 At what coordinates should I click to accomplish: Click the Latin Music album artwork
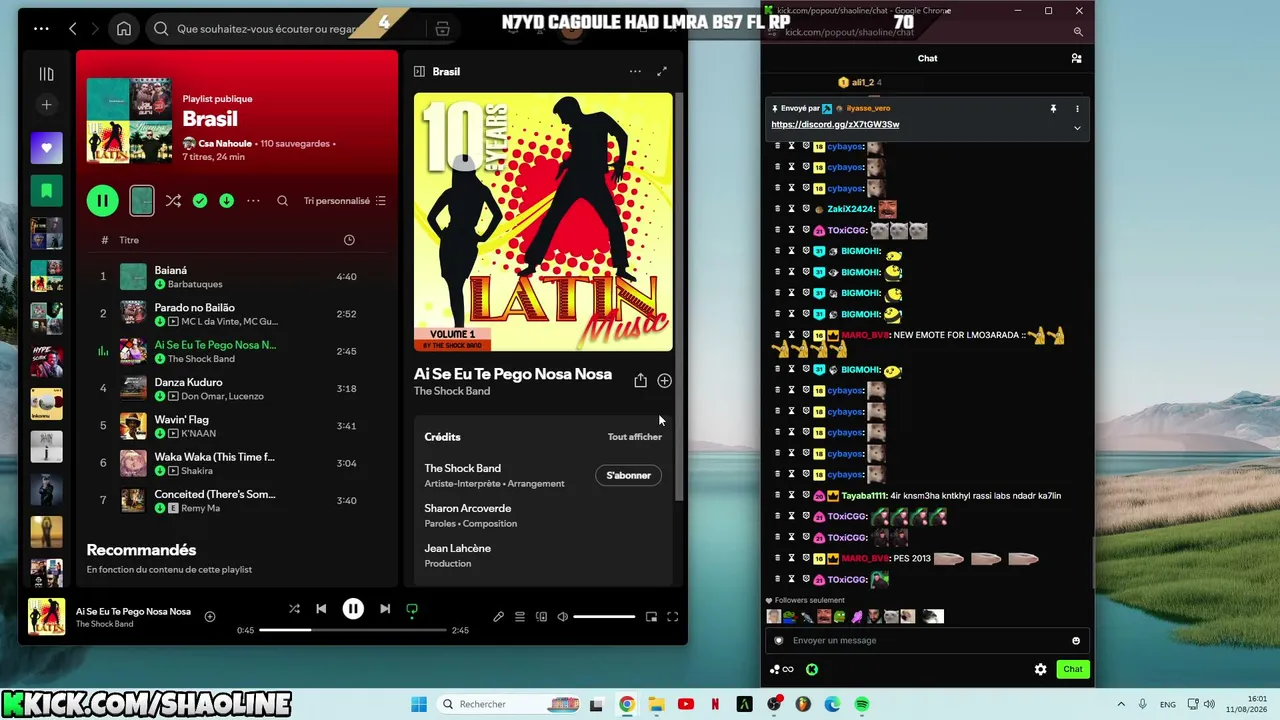(543, 222)
